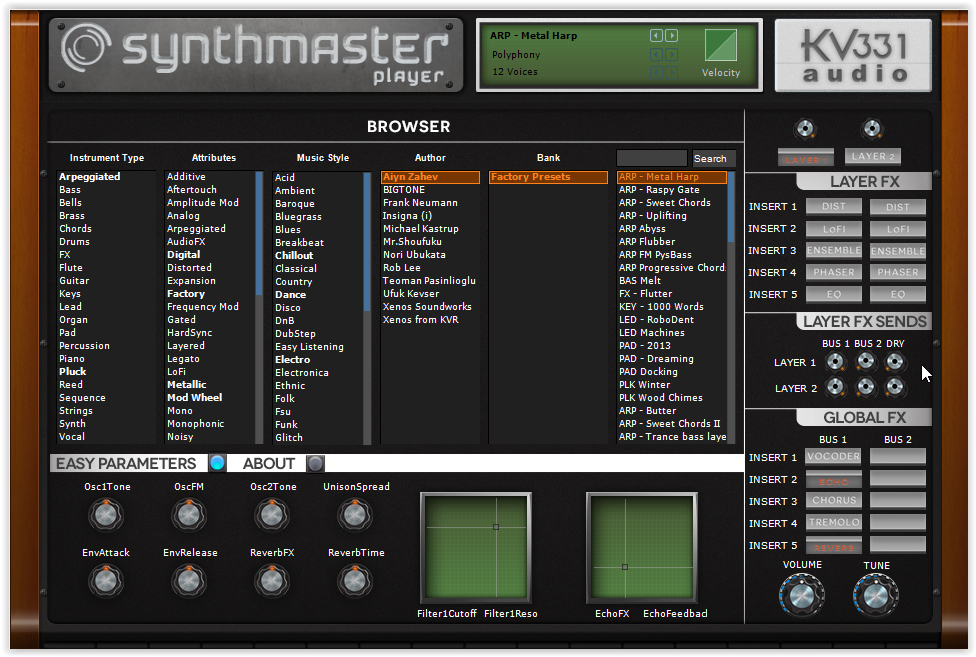Toggle the CHORUS global insert on Bus 1

pyautogui.click(x=833, y=501)
